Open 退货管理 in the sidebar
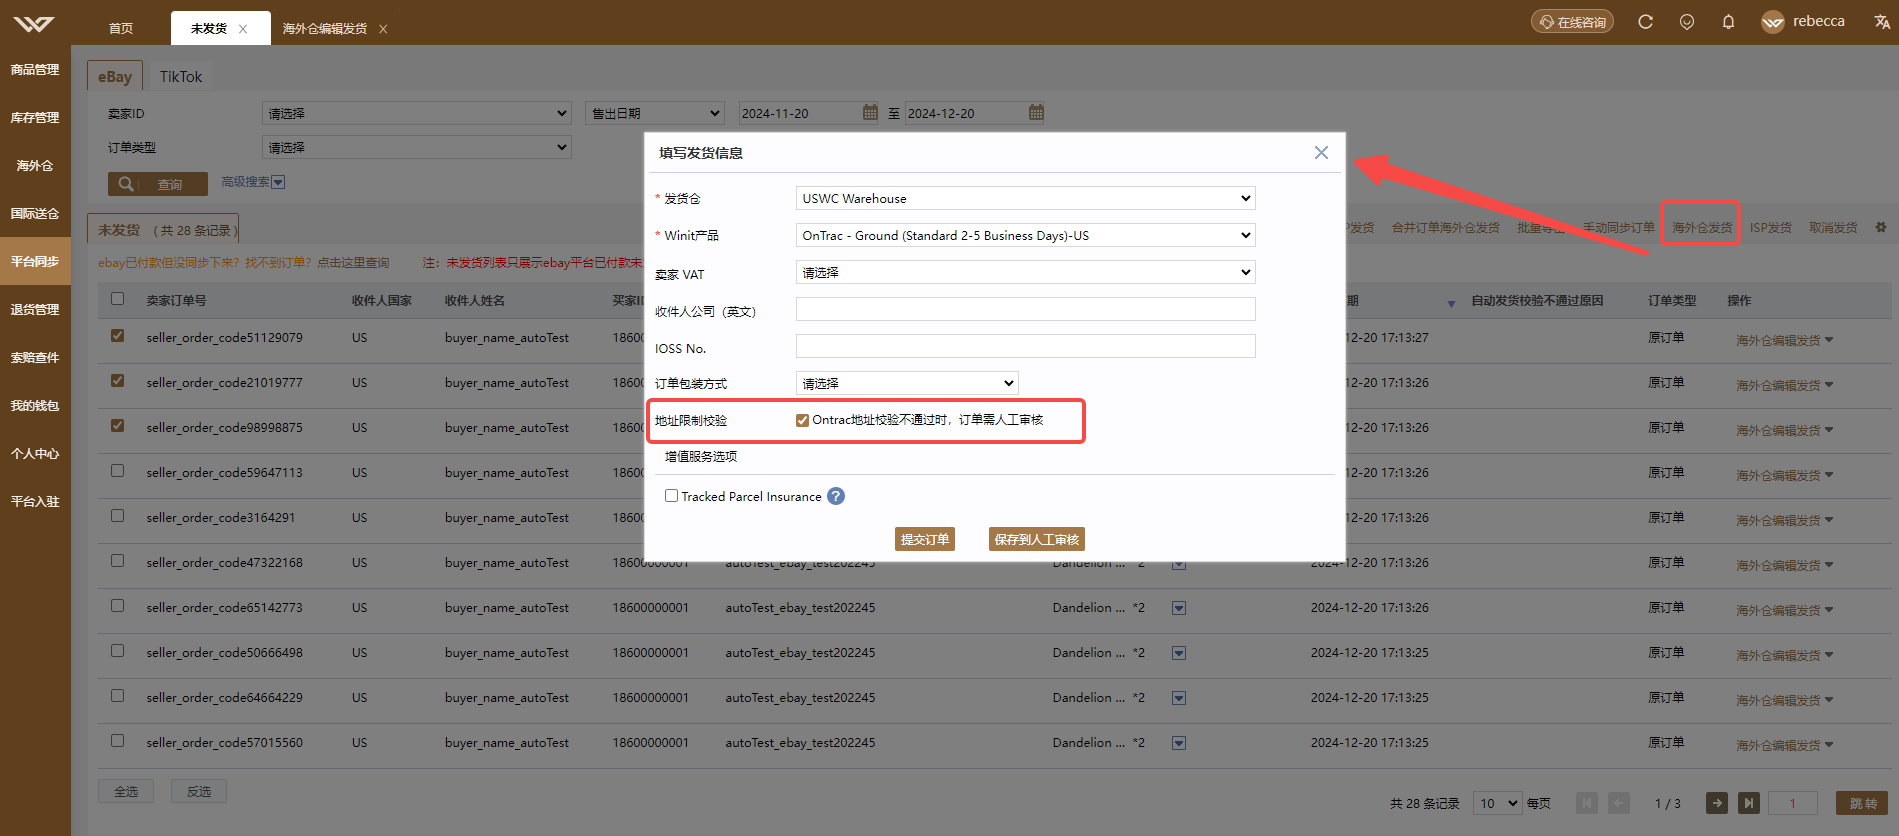This screenshot has width=1899, height=836. tap(35, 310)
